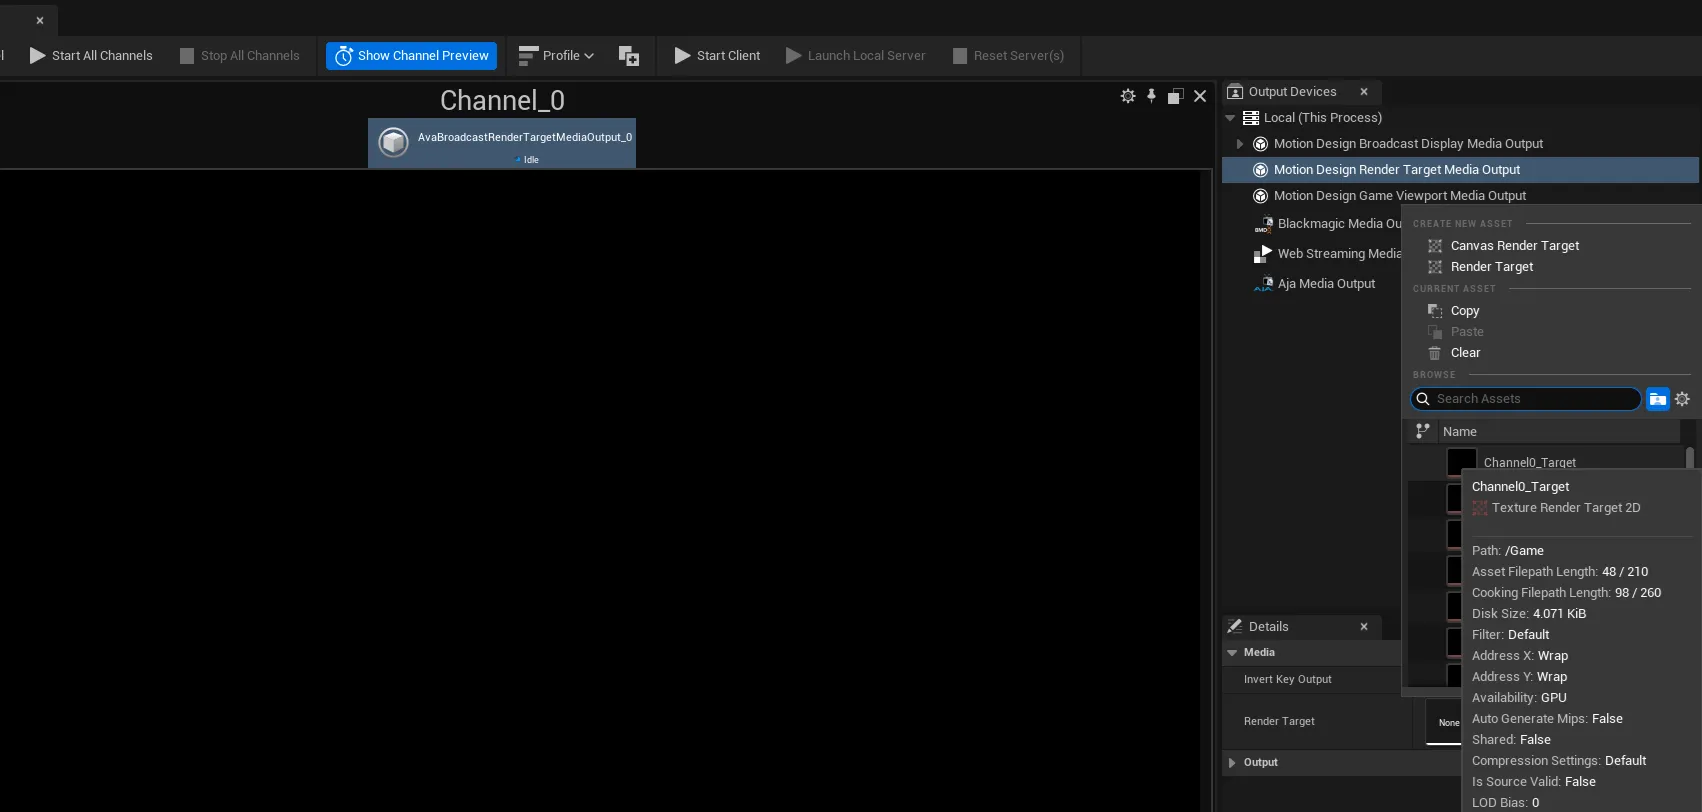1702x812 pixels.
Task: Select Channel0_Target asset thumbnail
Action: click(x=1461, y=460)
